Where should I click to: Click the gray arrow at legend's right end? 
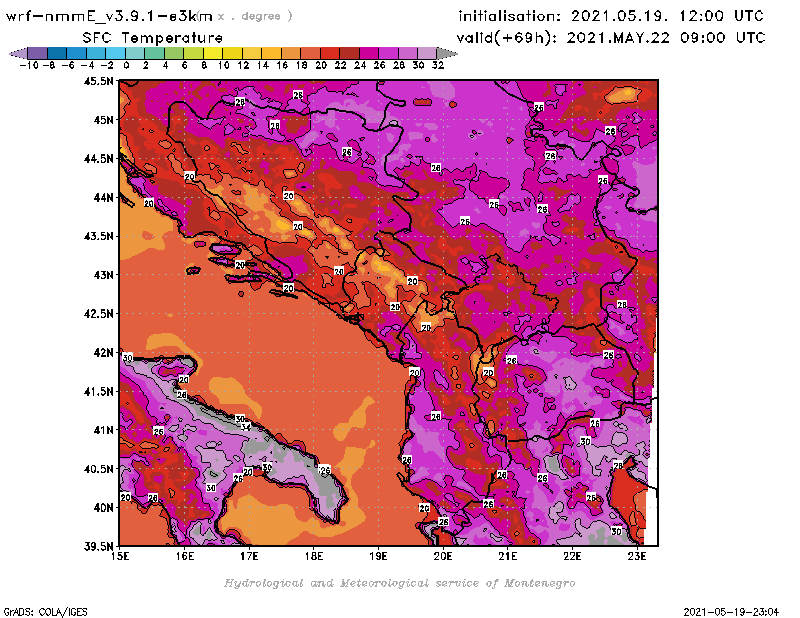[446, 53]
